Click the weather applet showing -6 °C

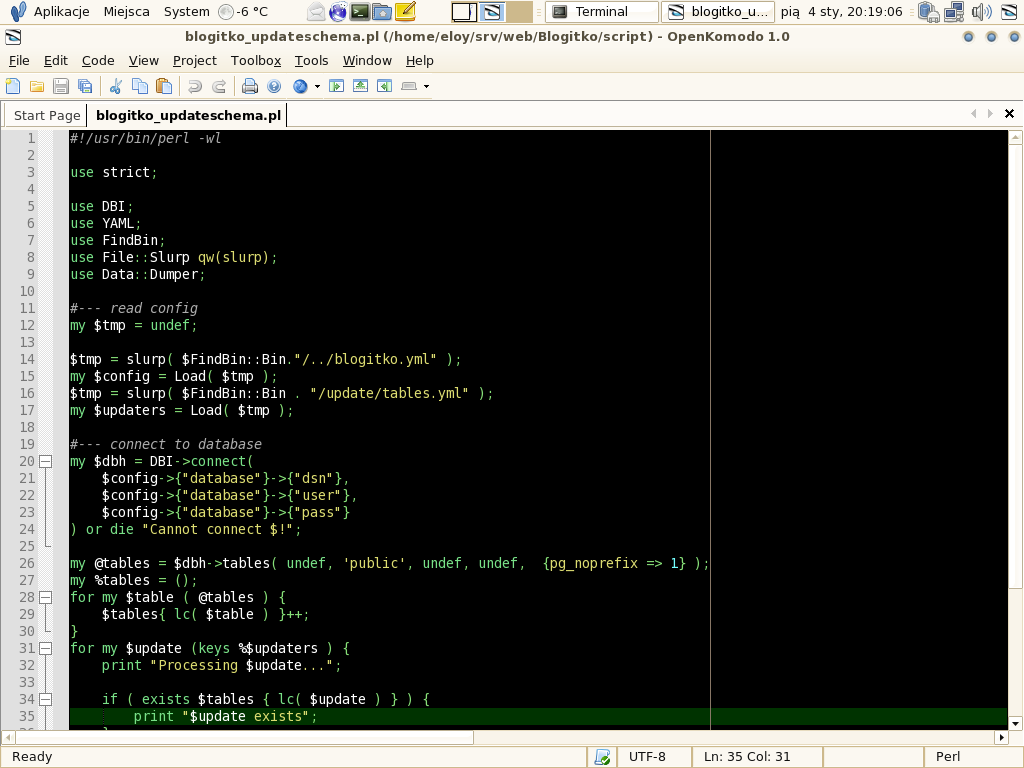[244, 12]
